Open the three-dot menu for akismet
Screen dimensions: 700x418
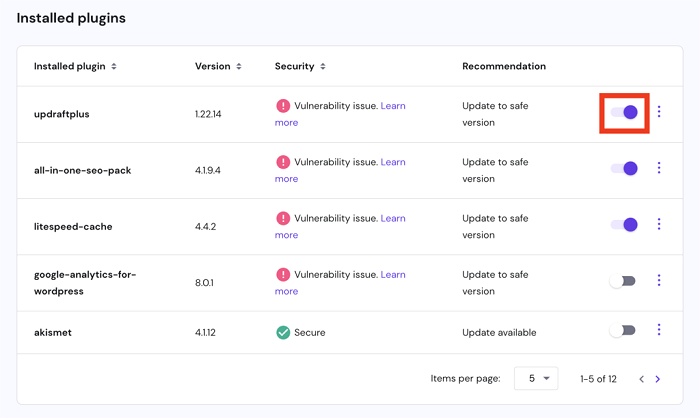(x=659, y=330)
